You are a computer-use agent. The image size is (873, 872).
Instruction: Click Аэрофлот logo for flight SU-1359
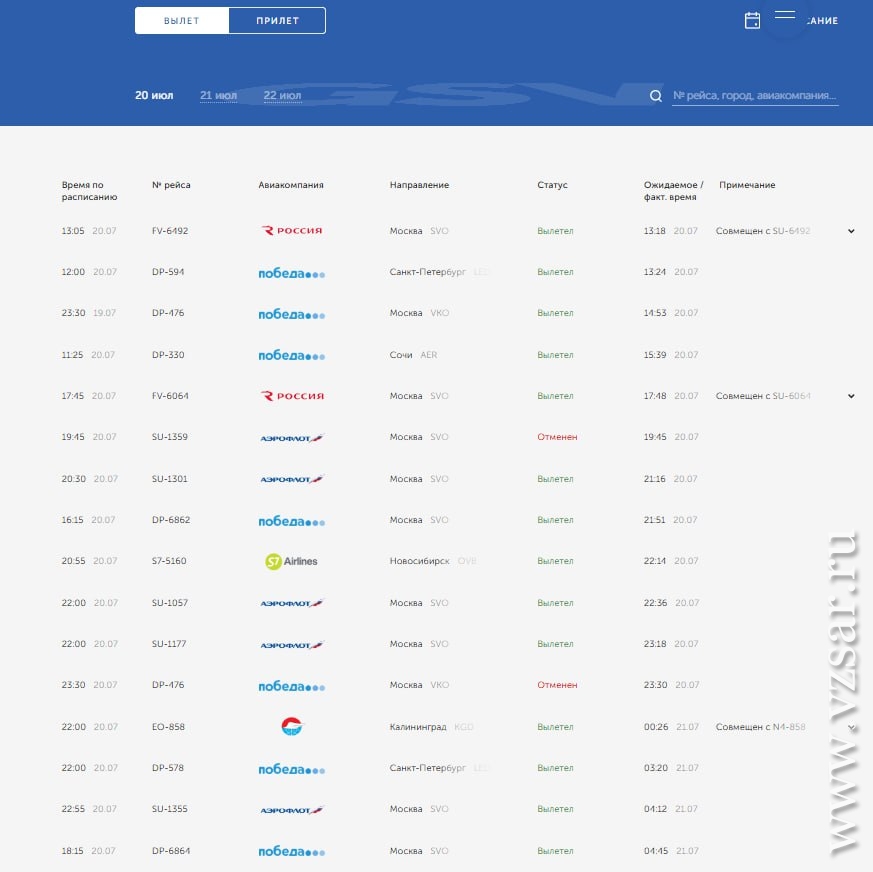pyautogui.click(x=292, y=438)
